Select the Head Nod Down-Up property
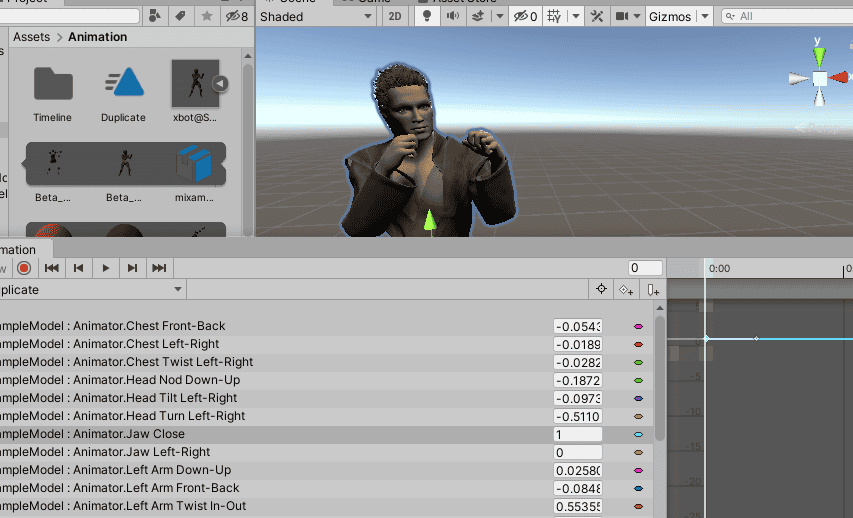 pos(326,380)
